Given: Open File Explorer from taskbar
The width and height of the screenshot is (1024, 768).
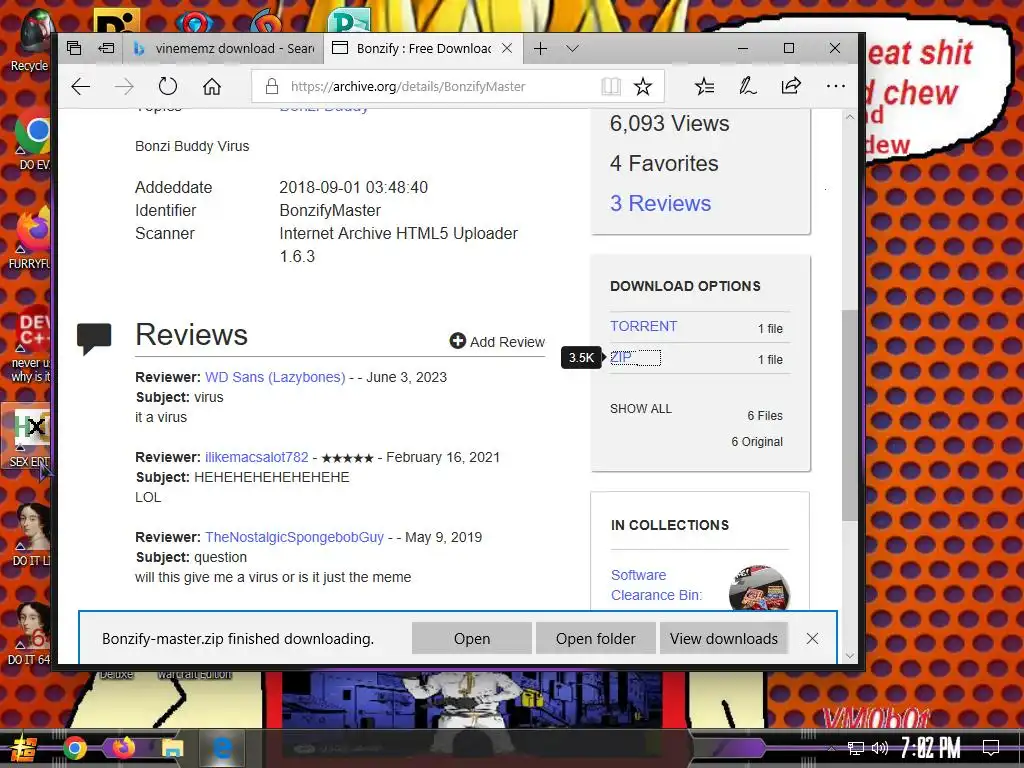Looking at the screenshot, I should coord(172,748).
